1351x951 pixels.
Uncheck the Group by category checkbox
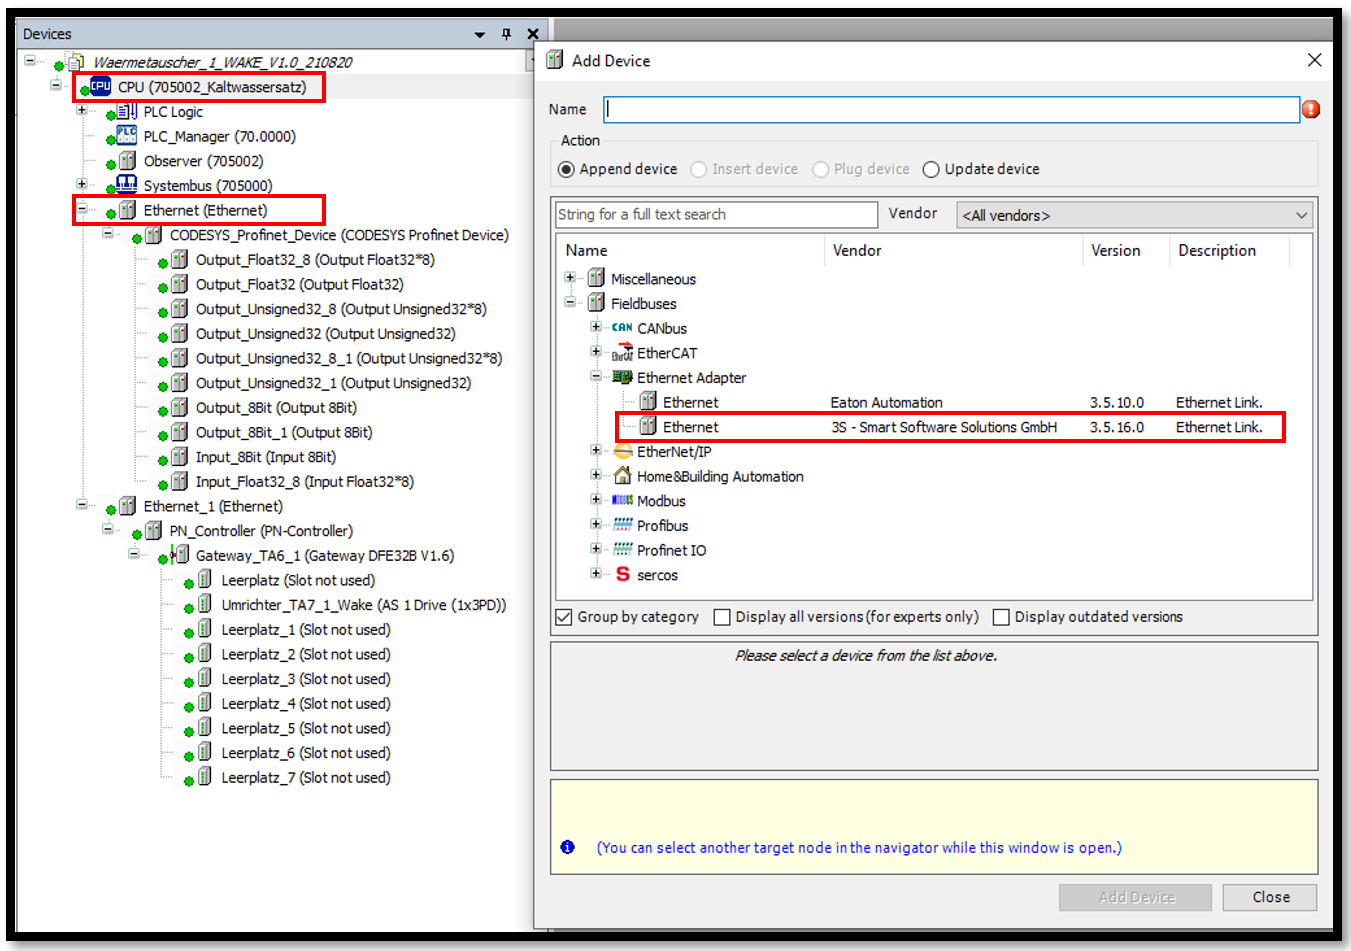[564, 617]
